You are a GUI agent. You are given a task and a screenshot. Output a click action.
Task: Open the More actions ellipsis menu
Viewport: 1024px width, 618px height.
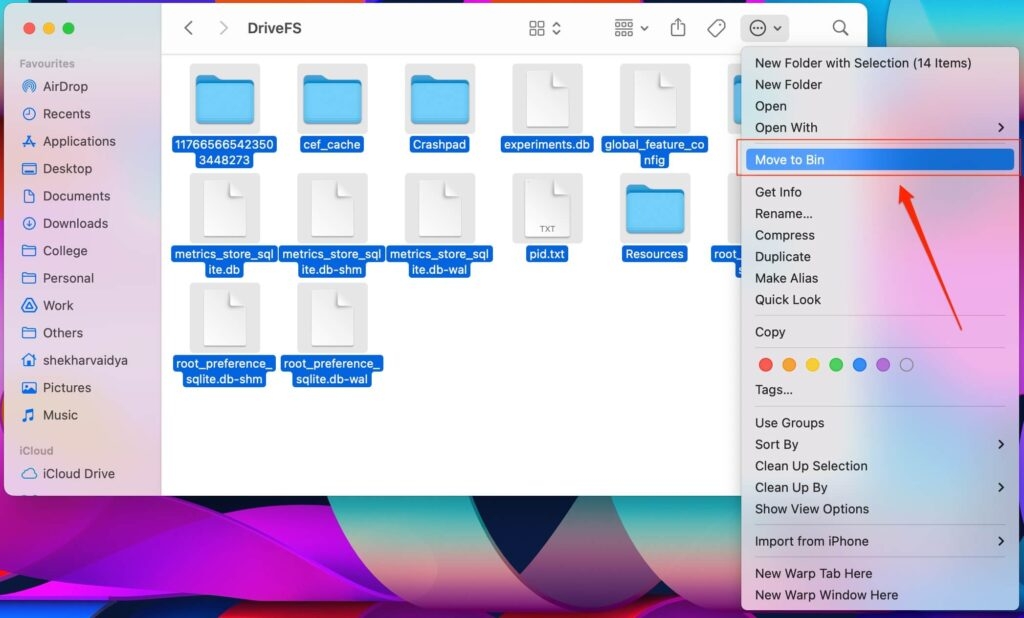tap(765, 28)
